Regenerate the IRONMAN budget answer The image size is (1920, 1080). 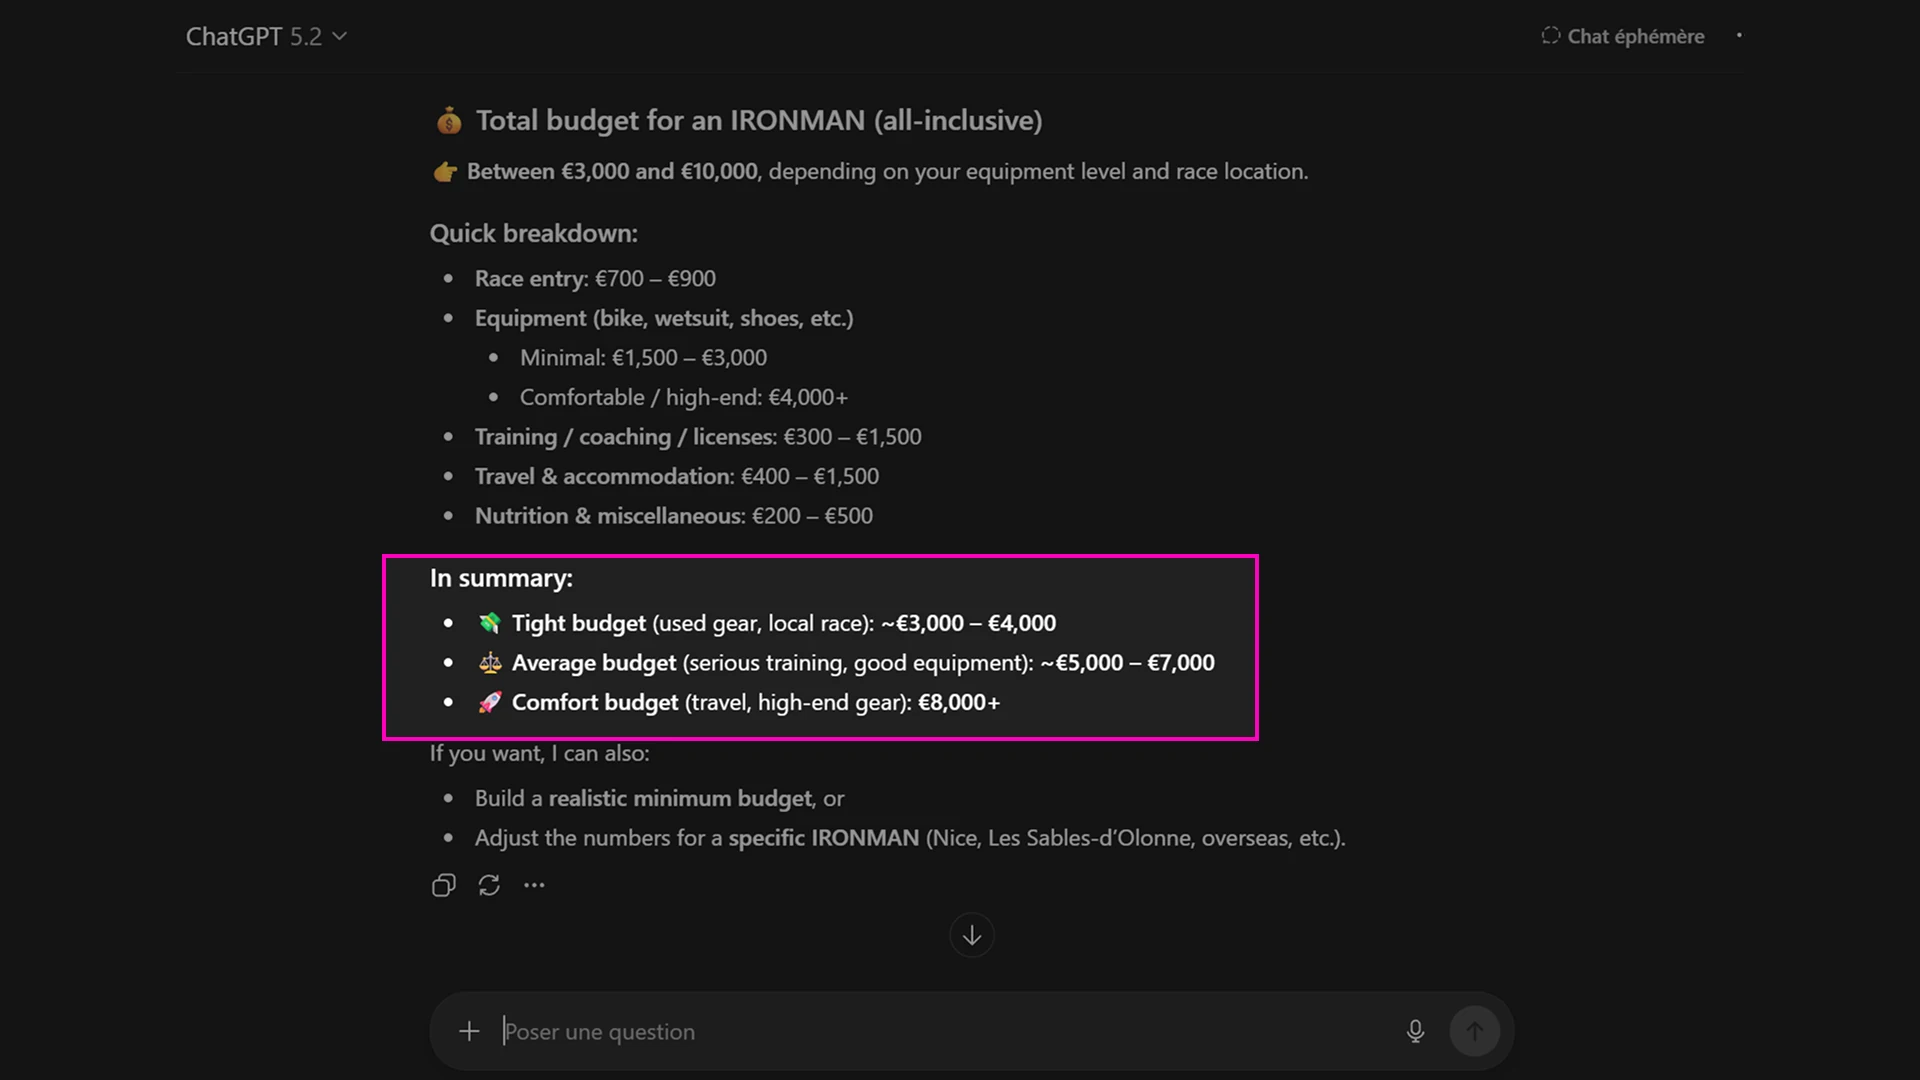click(489, 885)
